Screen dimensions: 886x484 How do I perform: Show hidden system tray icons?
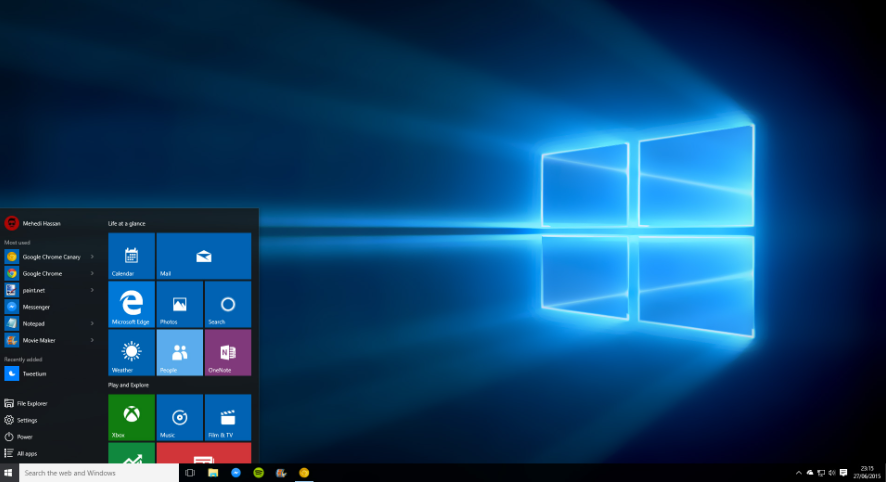(798, 473)
